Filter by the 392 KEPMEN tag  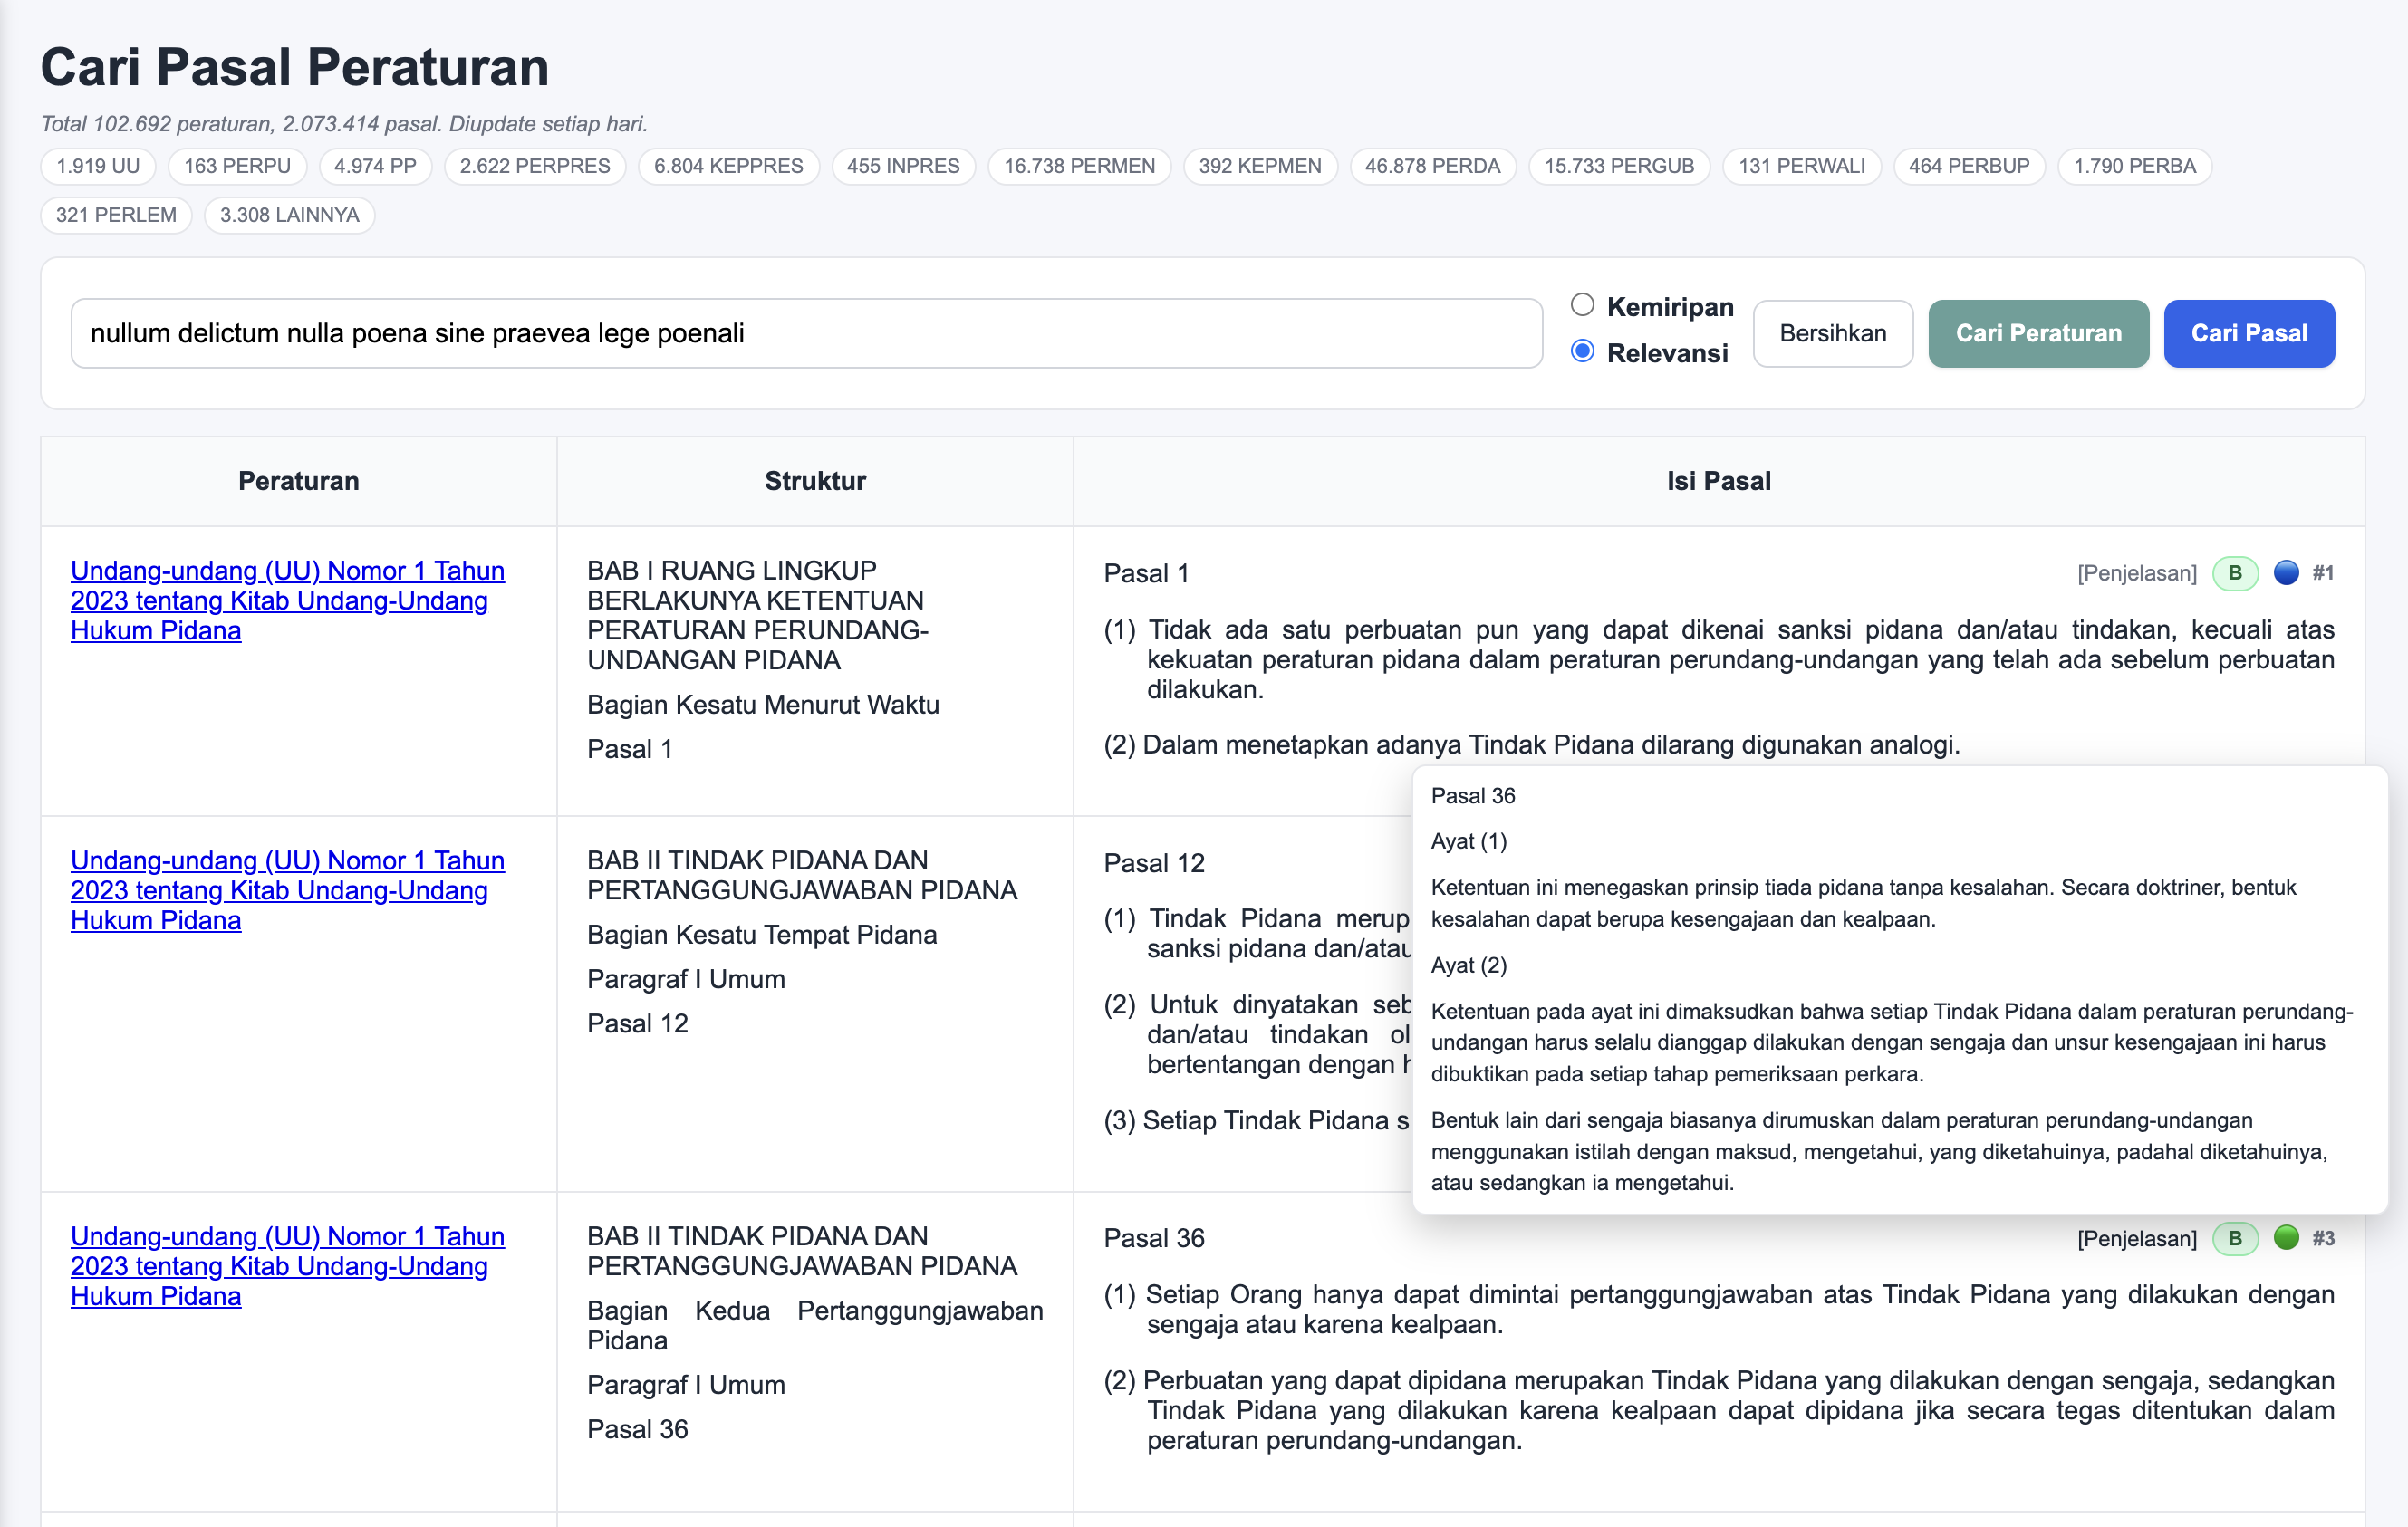[1260, 166]
